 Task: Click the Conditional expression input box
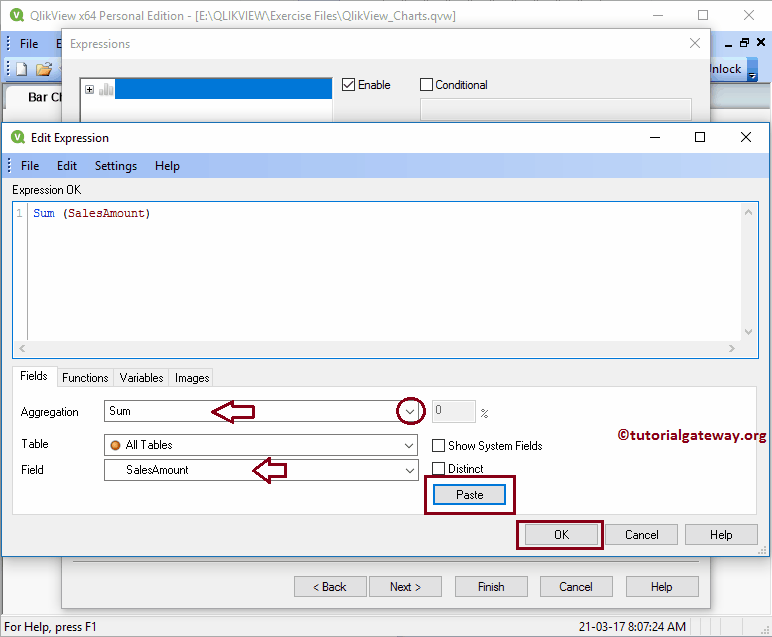(x=555, y=109)
